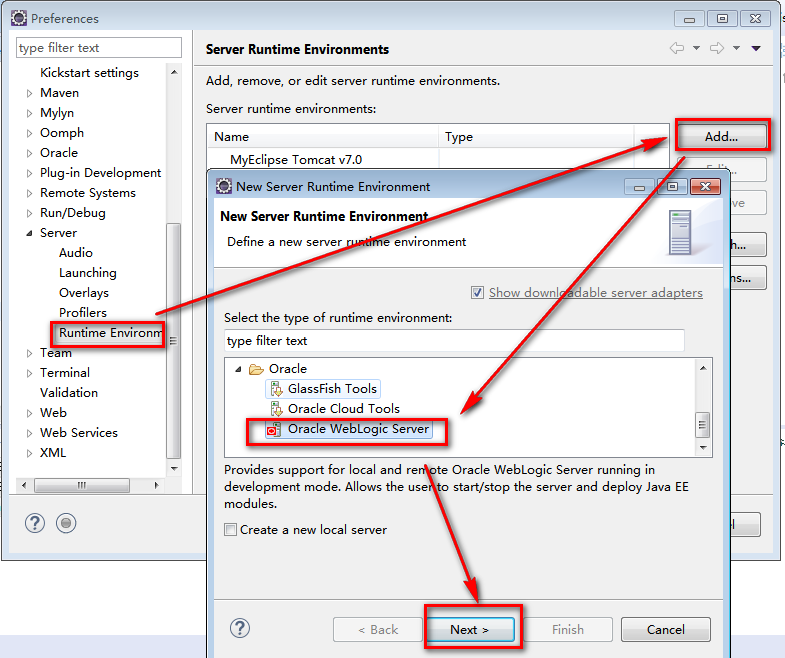Select Runtime Environments in the tree
Viewport: 785px width, 658px height.
click(x=111, y=333)
